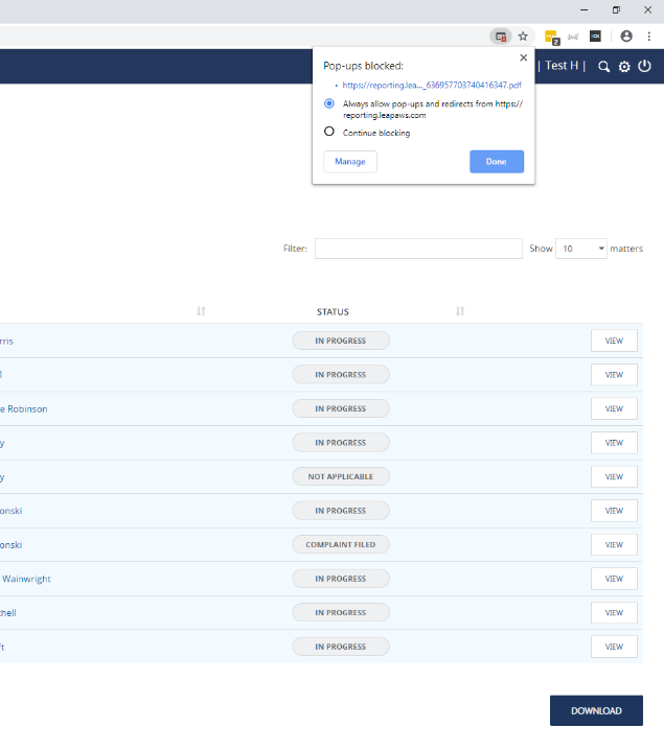View the NOT APPLICABLE matter
Image resolution: width=664 pixels, height=733 pixels.
pos(614,477)
